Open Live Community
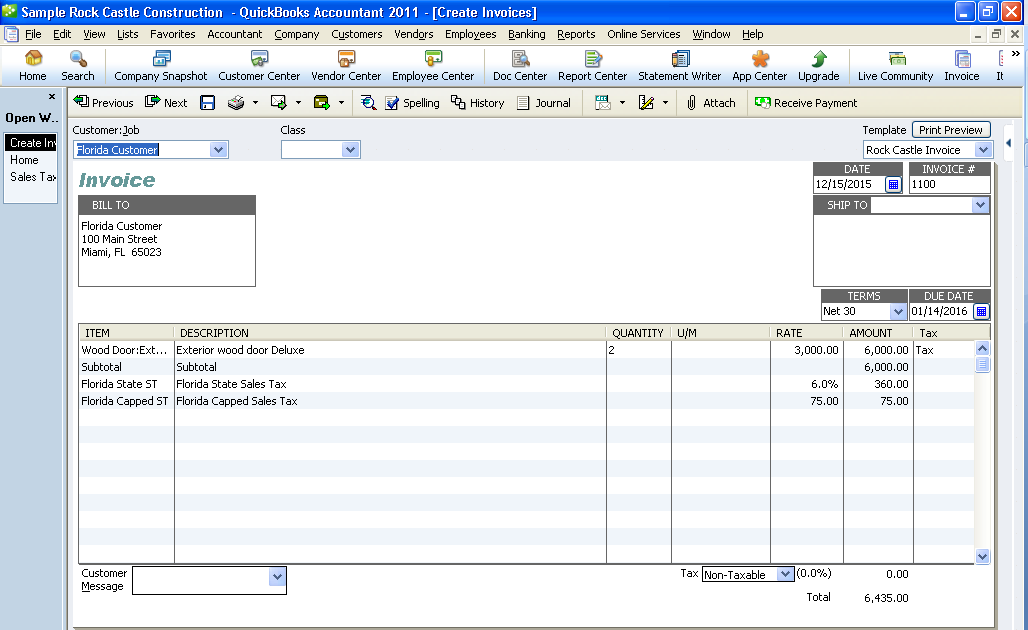1028x630 pixels. click(x=895, y=66)
